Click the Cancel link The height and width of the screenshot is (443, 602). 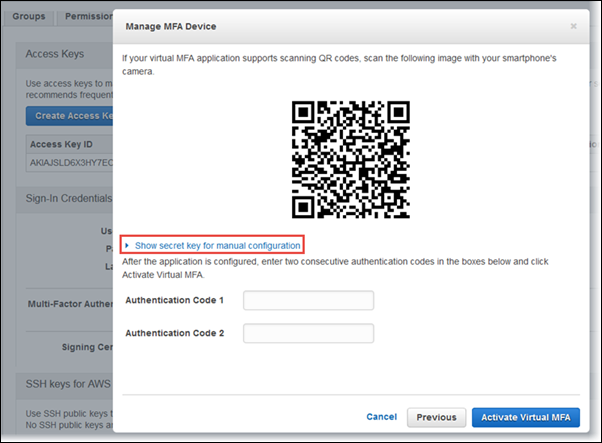tap(381, 417)
